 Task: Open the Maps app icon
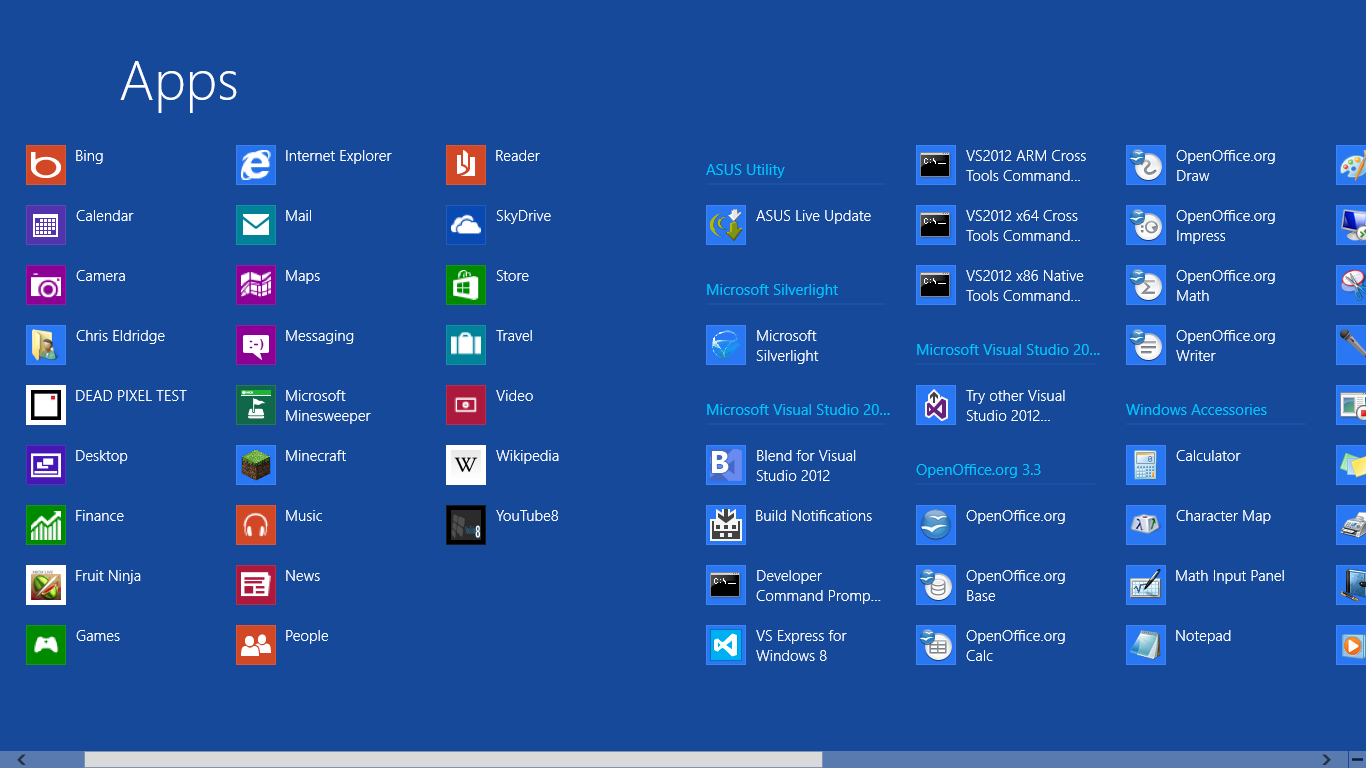pos(256,285)
